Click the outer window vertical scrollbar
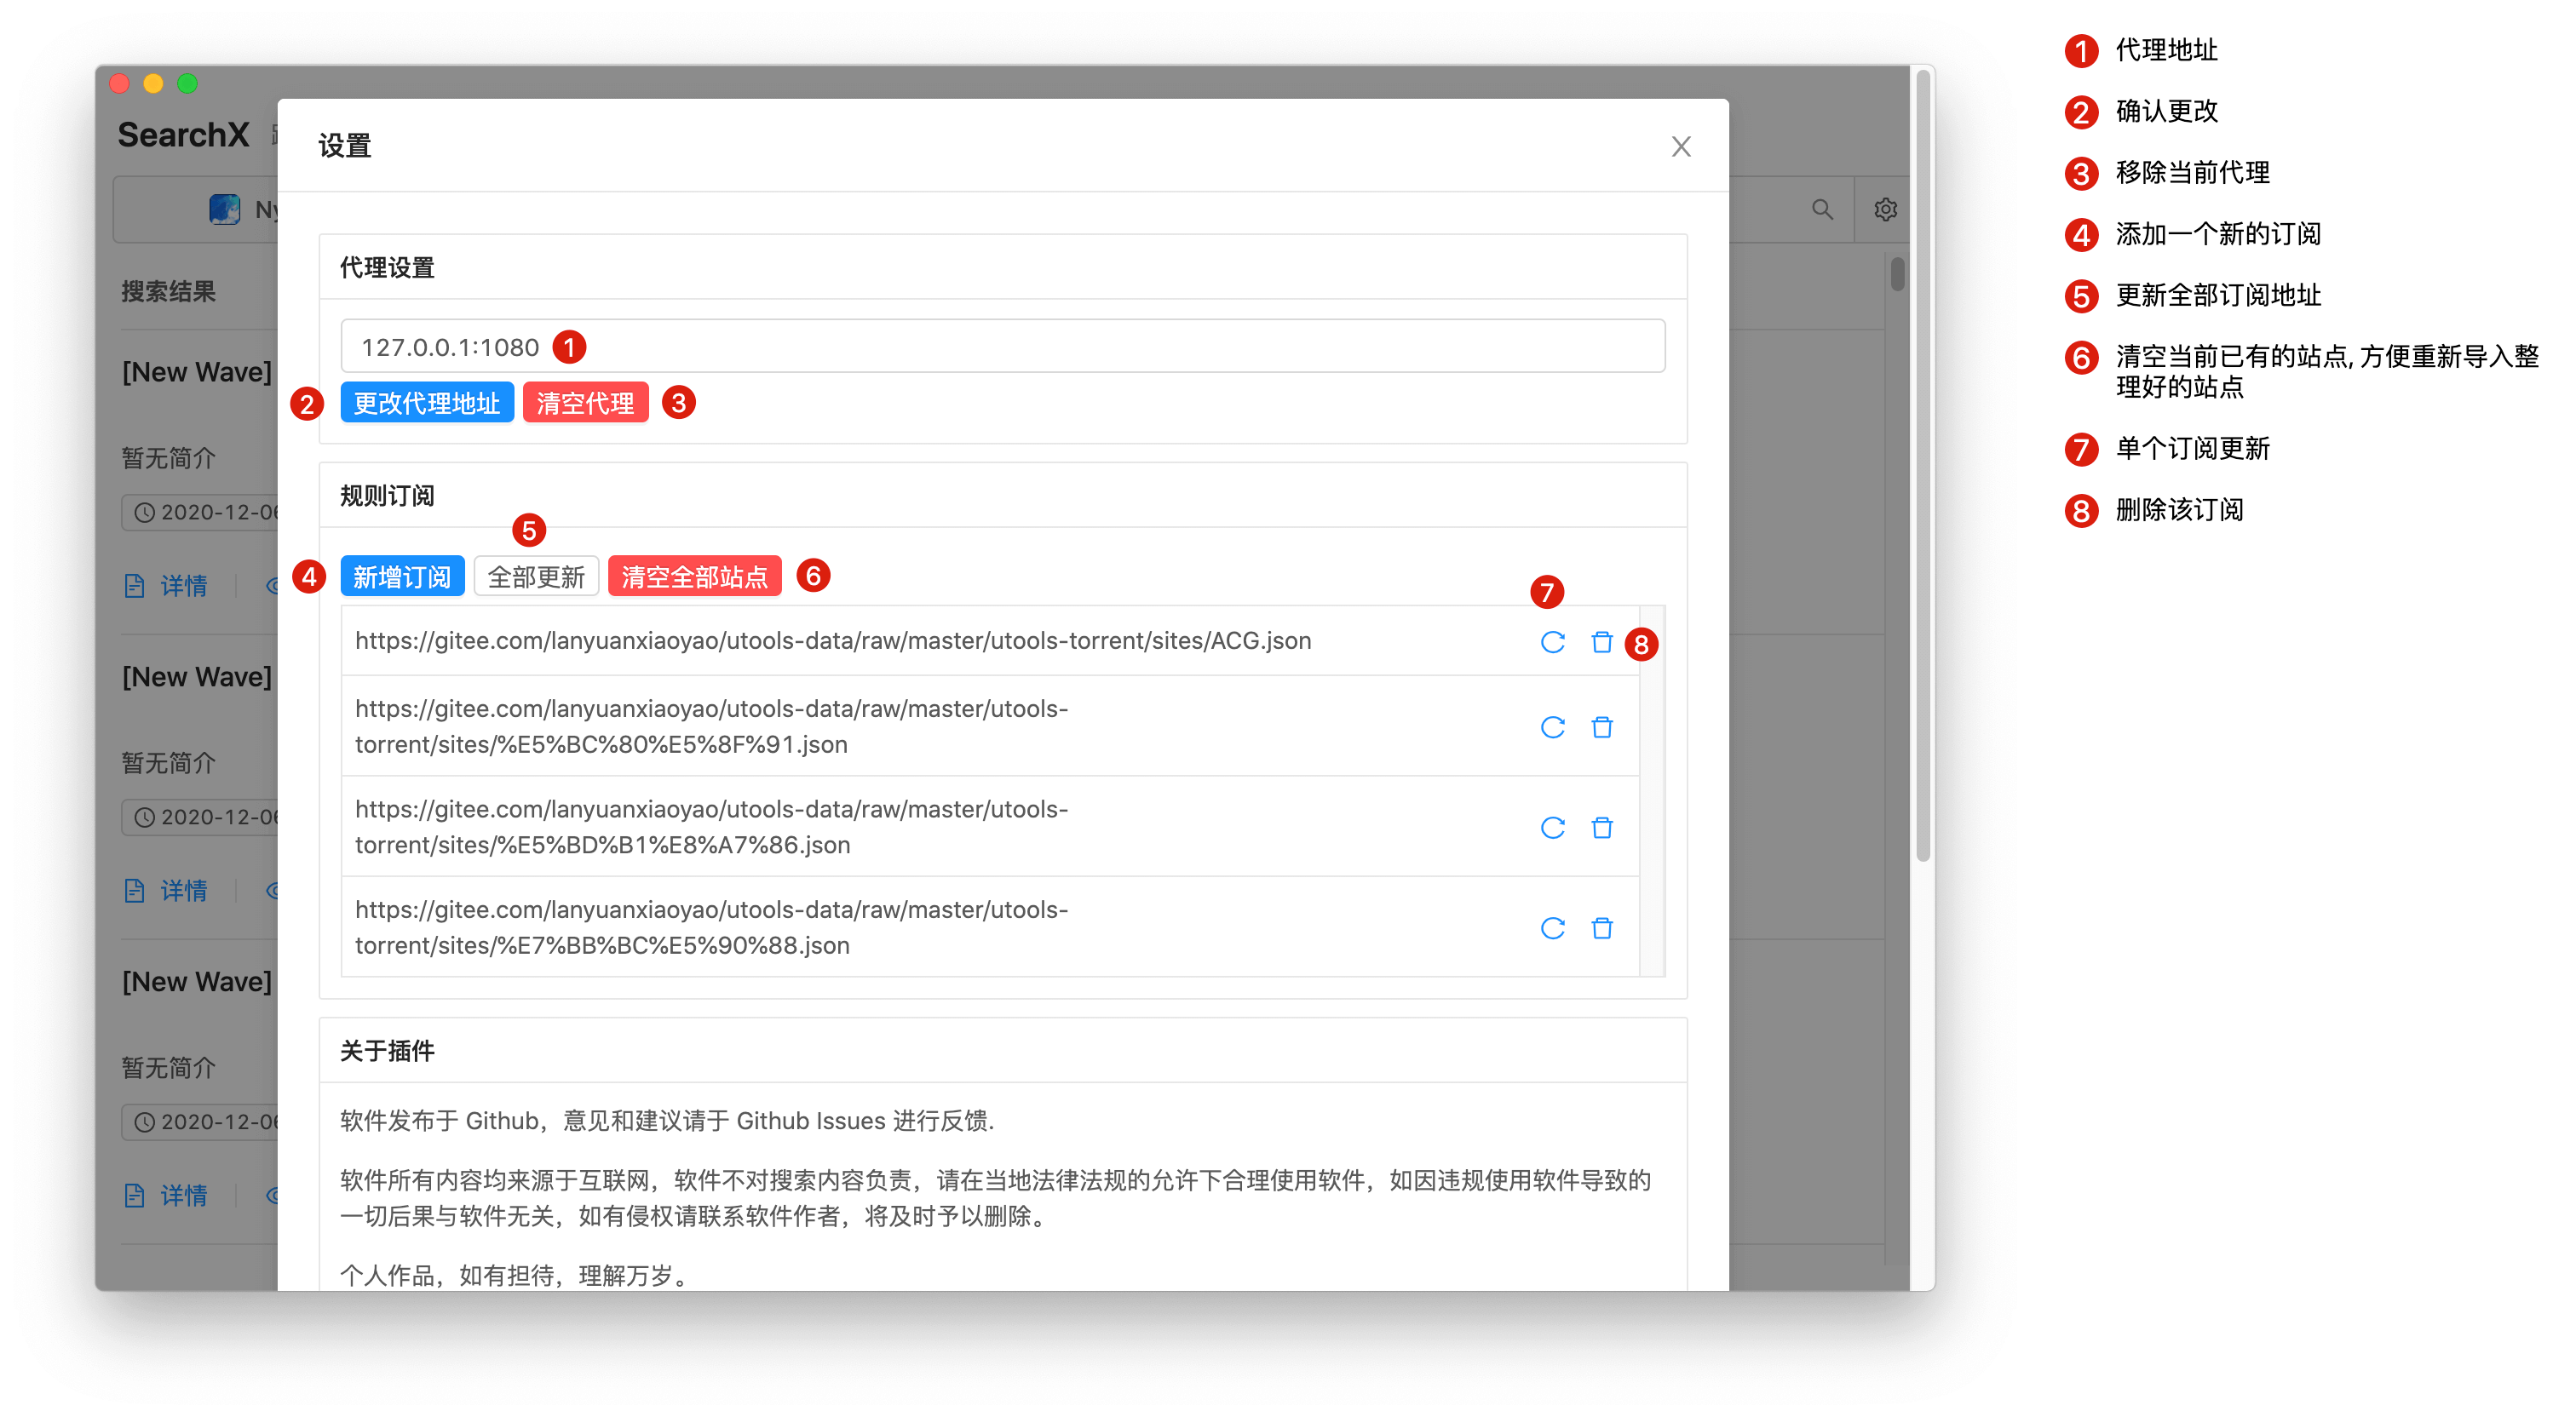The image size is (2576, 1417). [x=1922, y=466]
